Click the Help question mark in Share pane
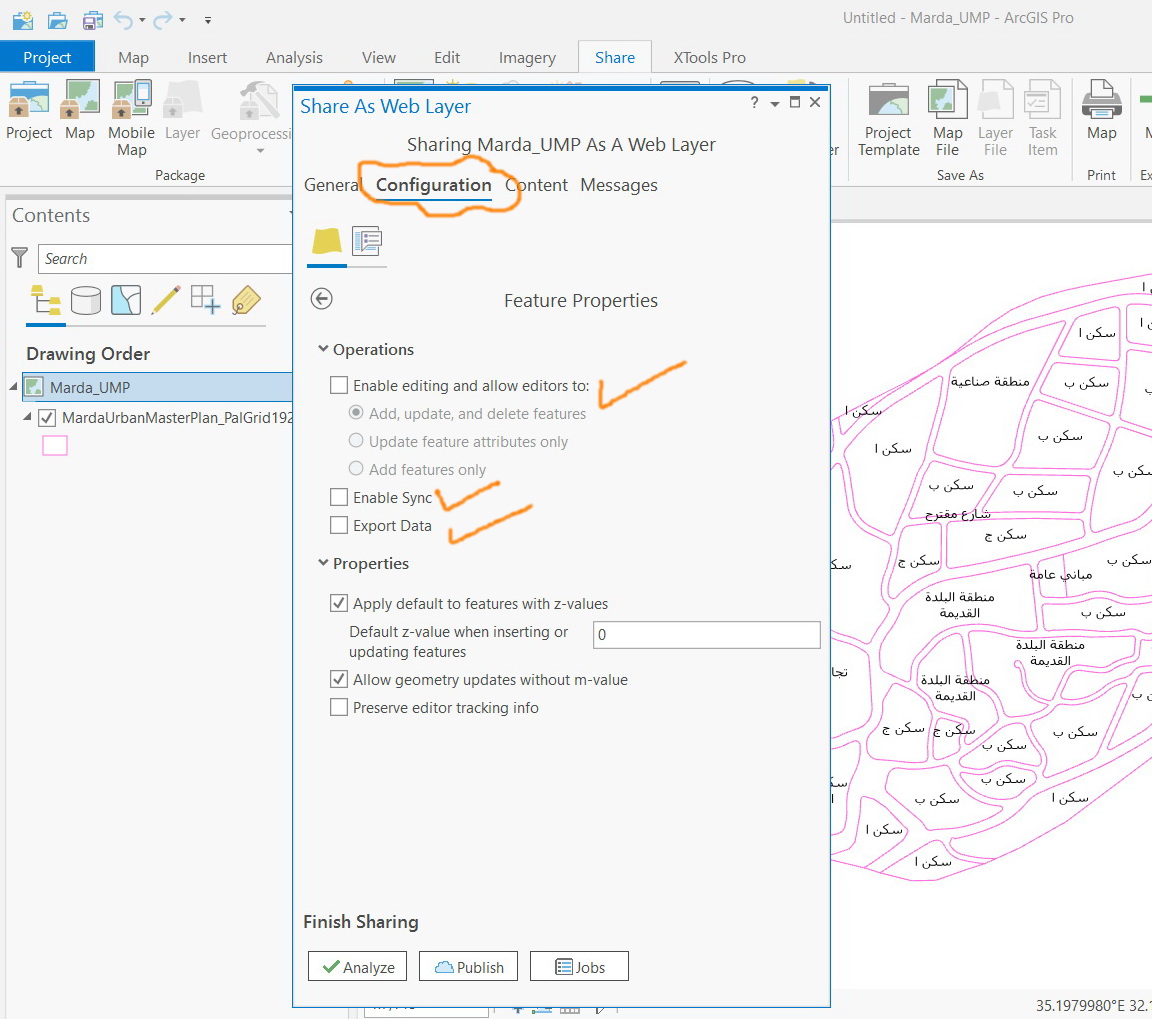Image resolution: width=1152 pixels, height=1019 pixels. click(755, 103)
